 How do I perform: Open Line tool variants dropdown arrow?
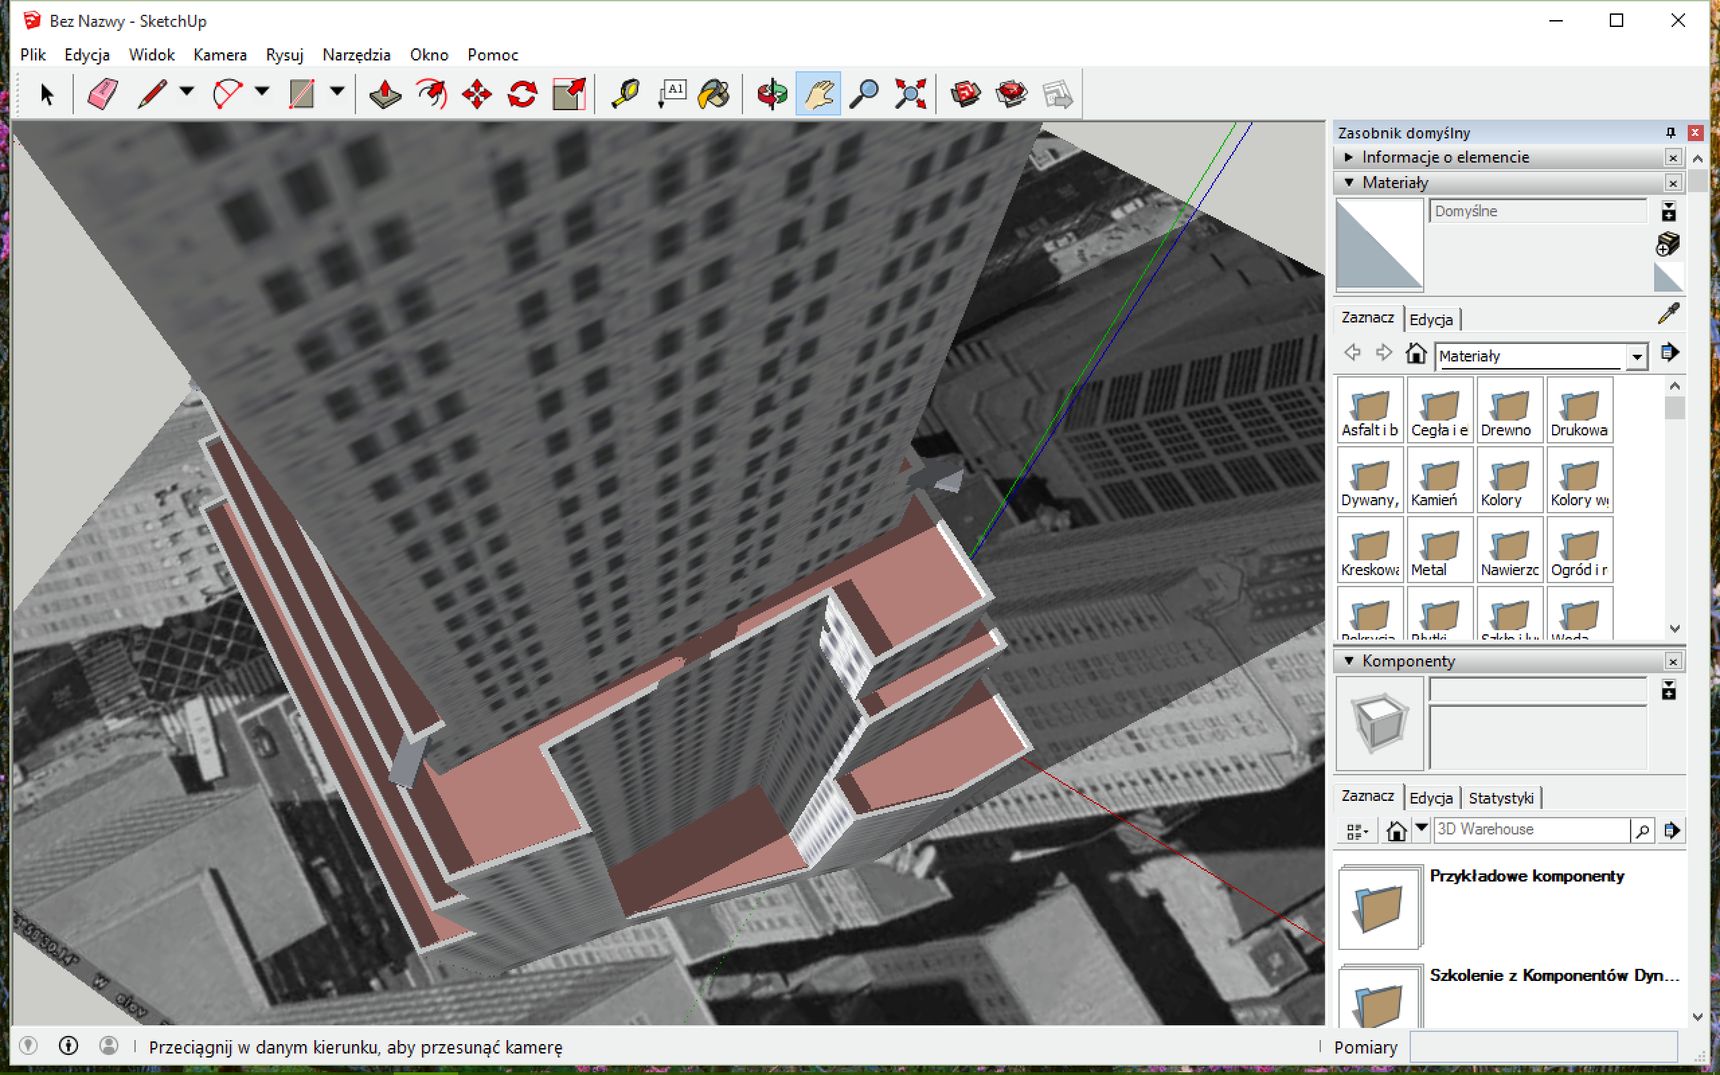pyautogui.click(x=187, y=92)
